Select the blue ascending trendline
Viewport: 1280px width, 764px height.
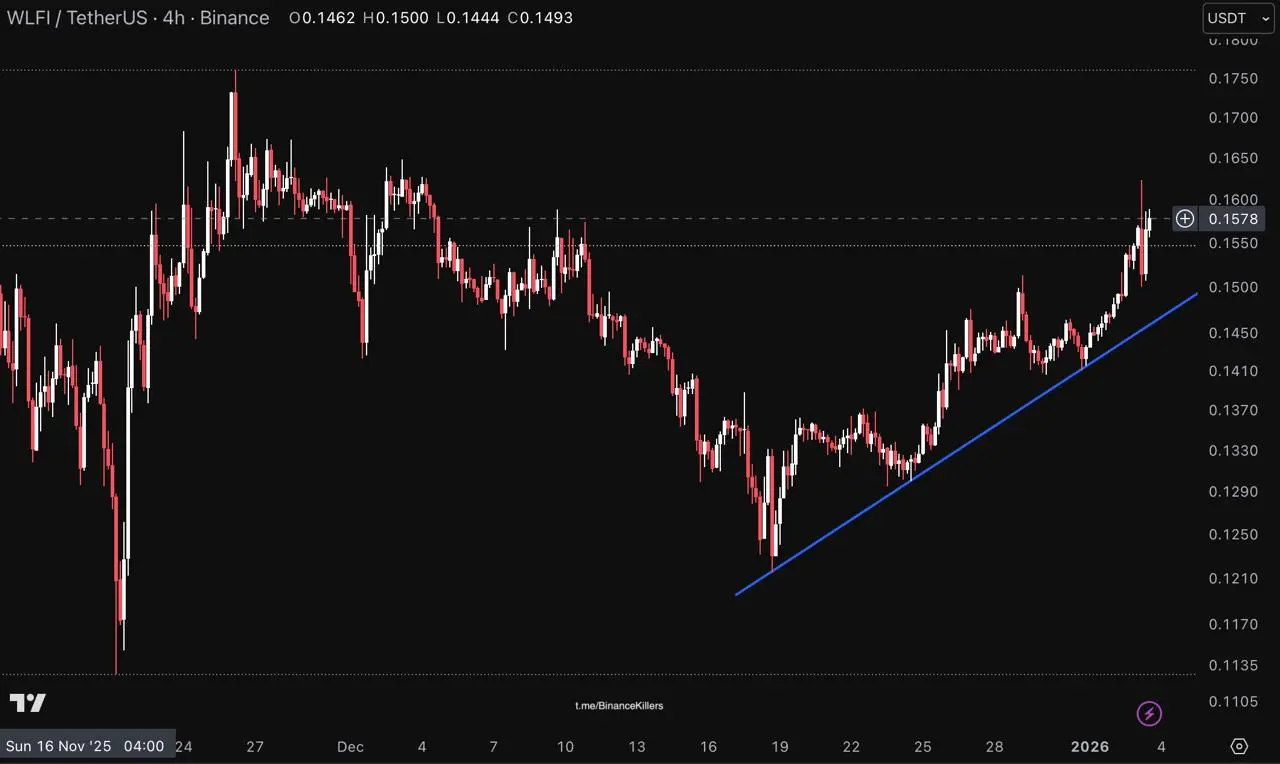[x=966, y=445]
